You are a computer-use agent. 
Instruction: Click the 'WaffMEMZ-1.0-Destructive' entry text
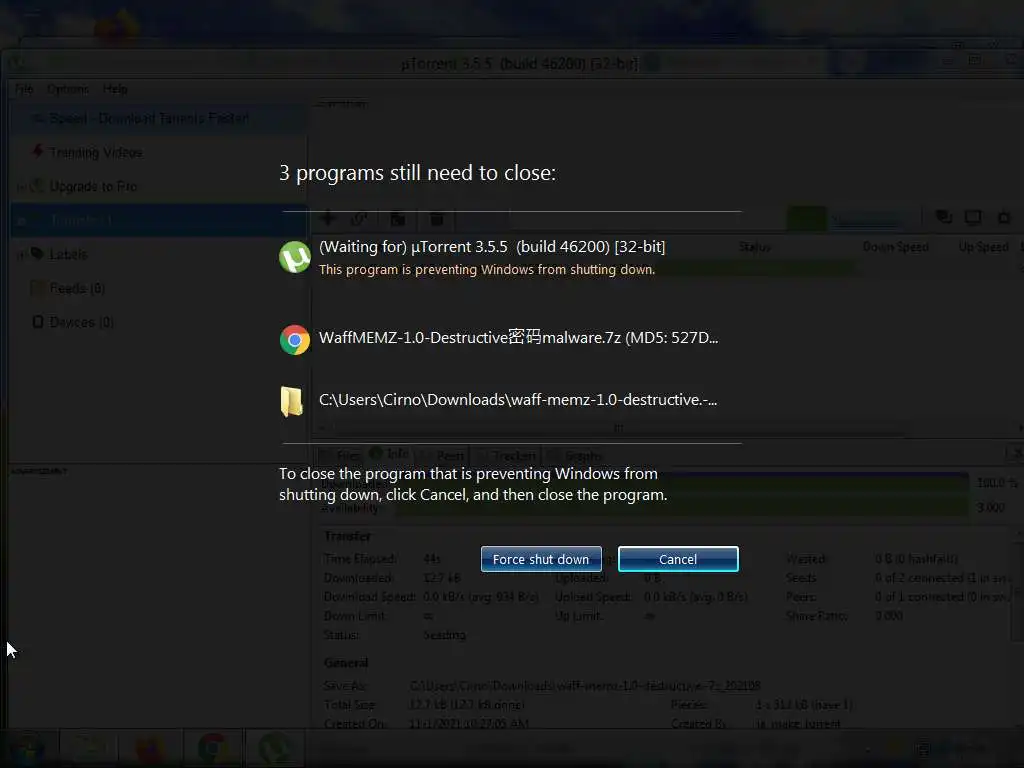click(519, 338)
